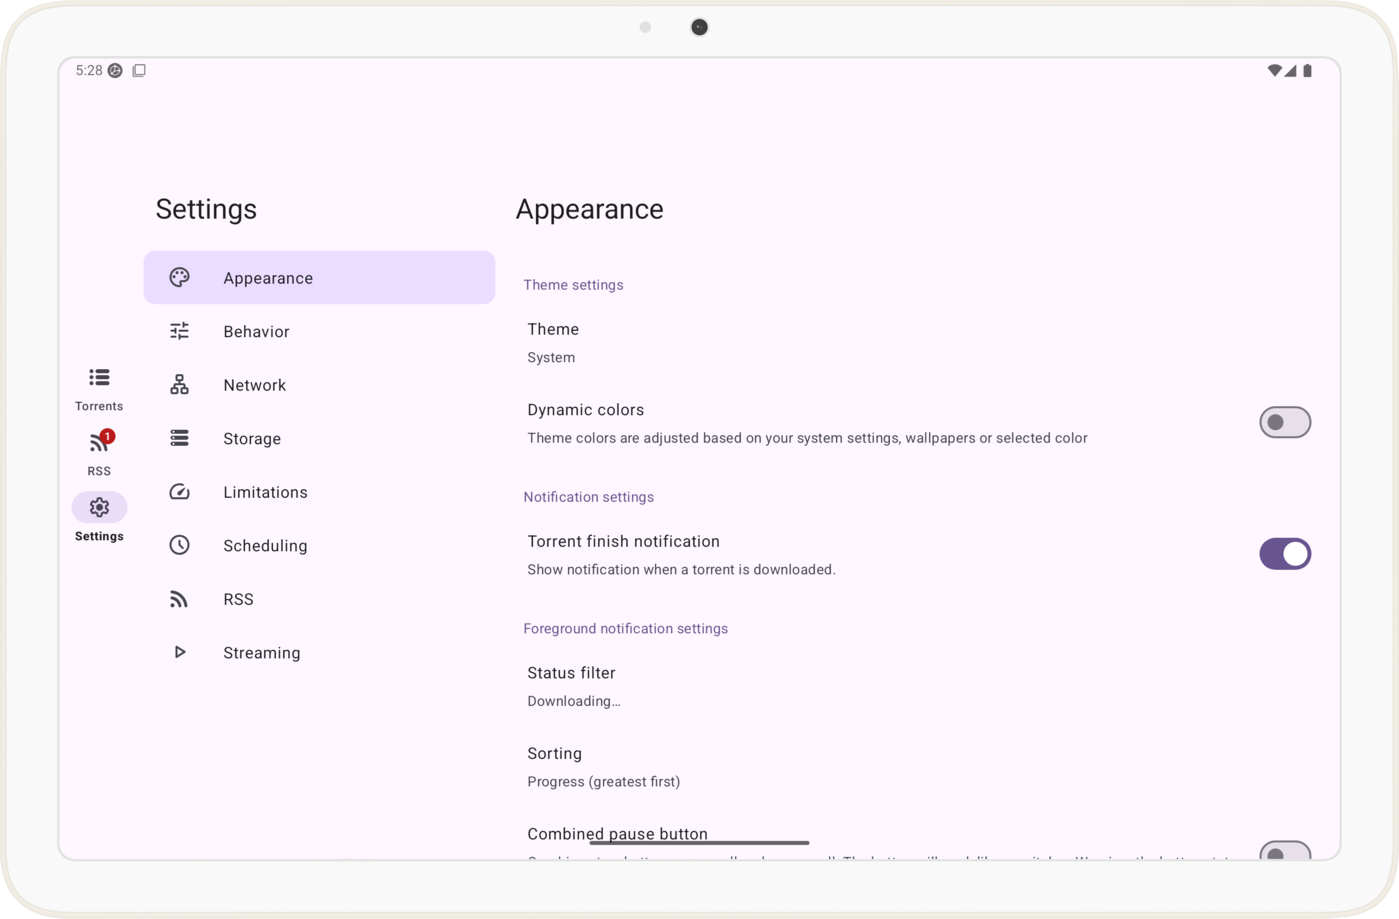Tap the Settings gear in navigation rail
This screenshot has height=919, width=1399.
coord(99,508)
